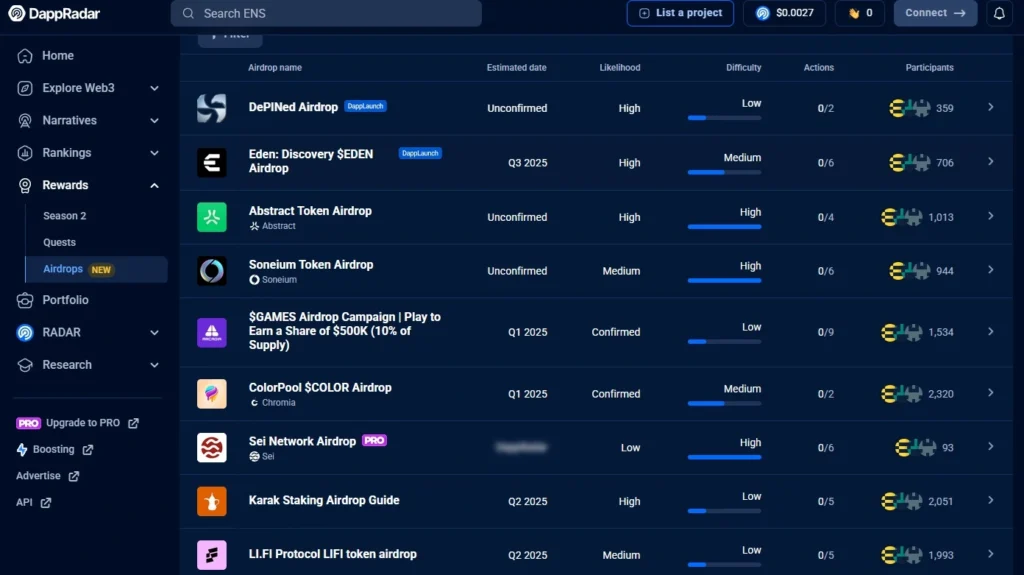This screenshot has height=575, width=1024.
Task: Click the LI.FI Protocol airdrop logo
Action: tap(212, 555)
